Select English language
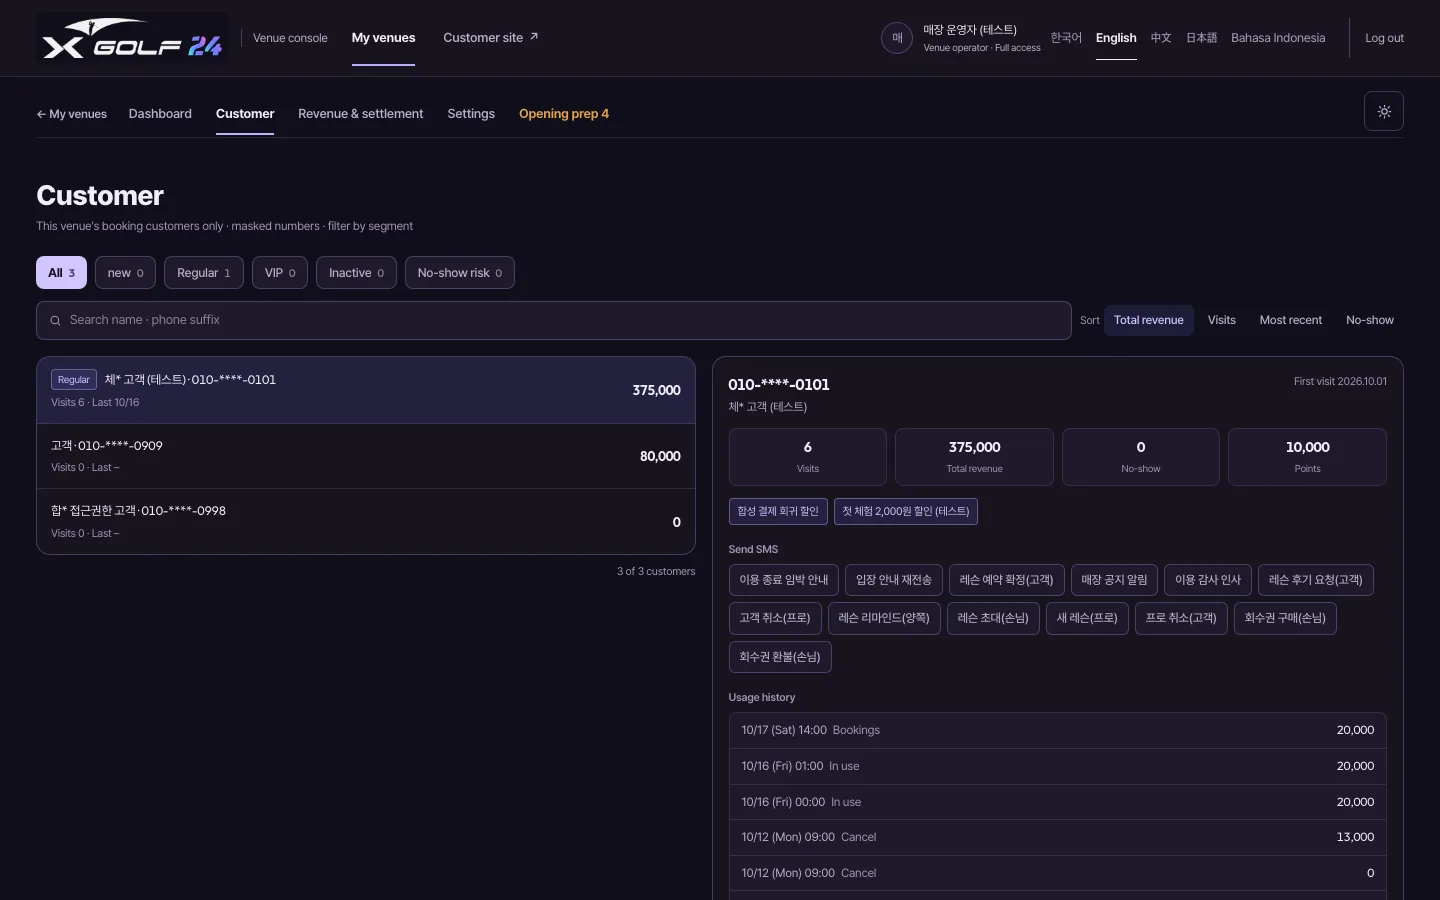The image size is (1440, 900). [x=1116, y=38]
